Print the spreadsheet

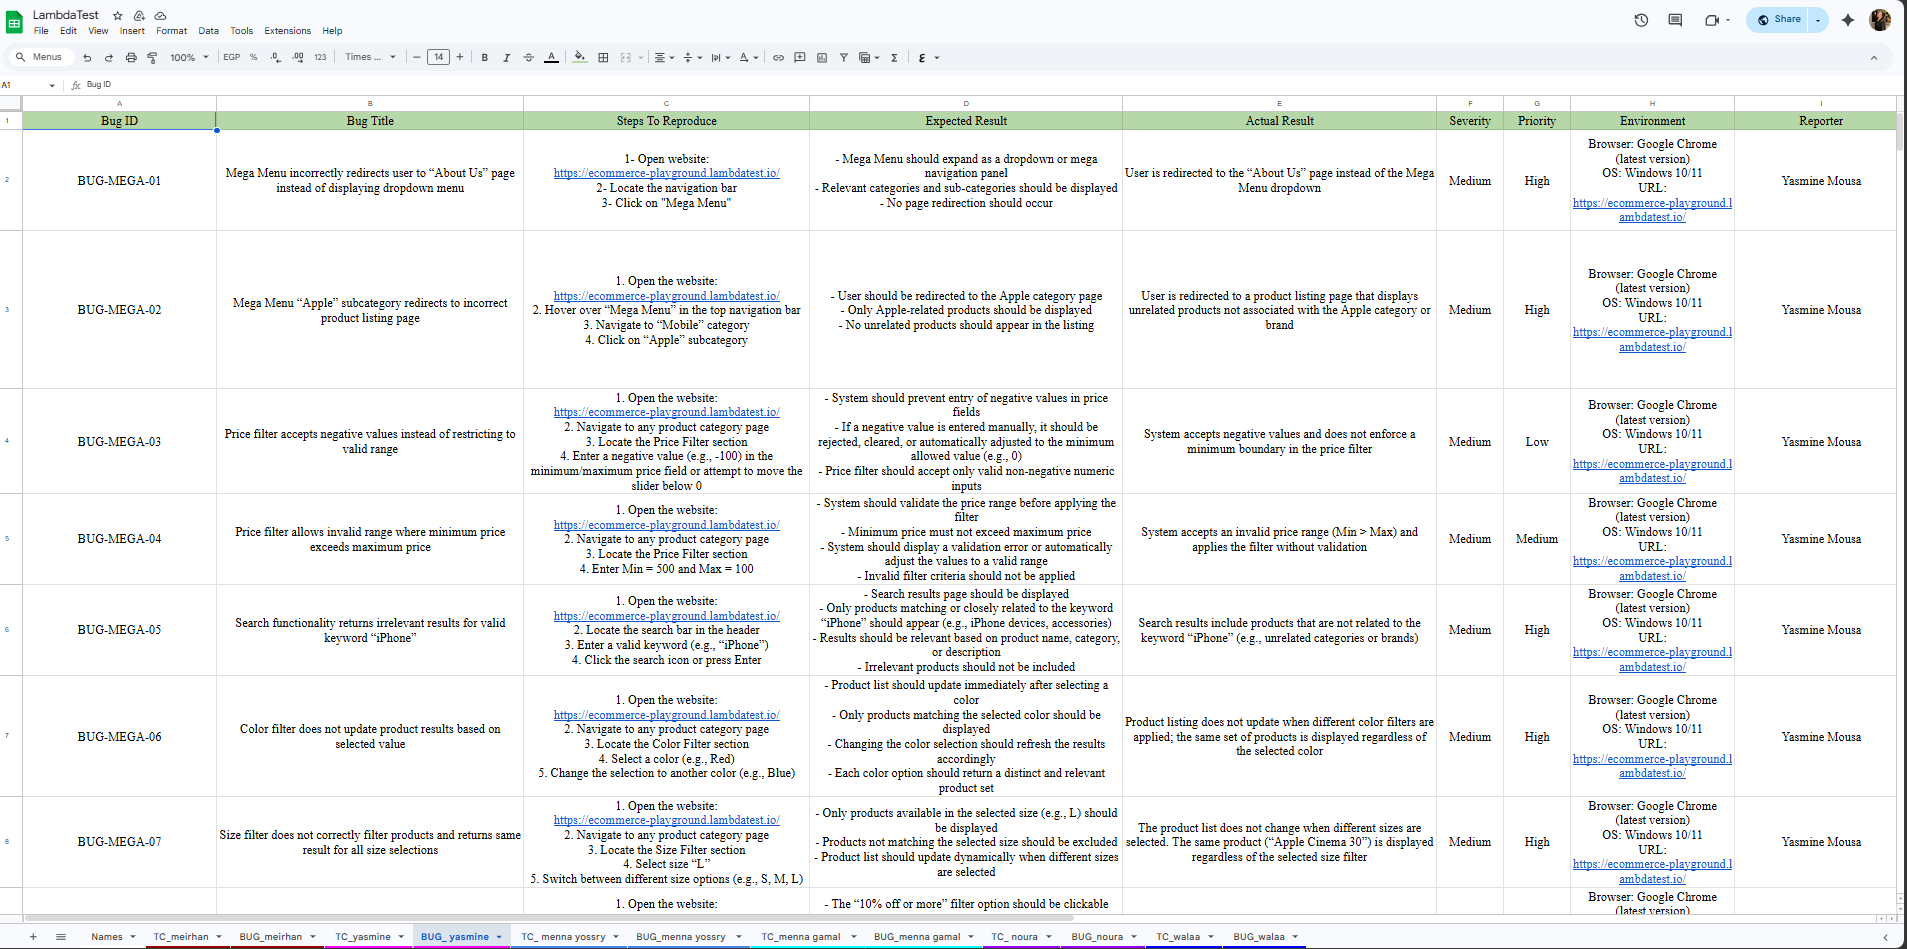tap(131, 58)
